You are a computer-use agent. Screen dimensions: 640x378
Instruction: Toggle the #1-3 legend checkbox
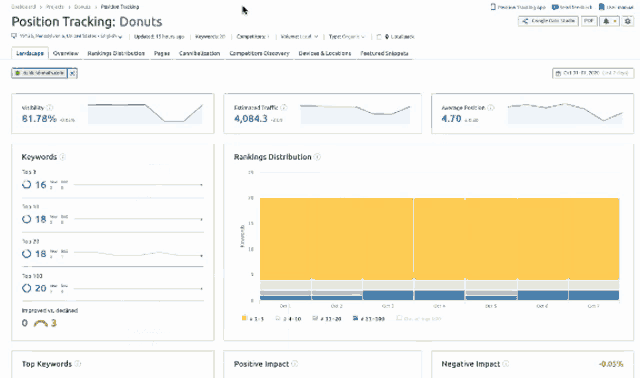coord(244,318)
